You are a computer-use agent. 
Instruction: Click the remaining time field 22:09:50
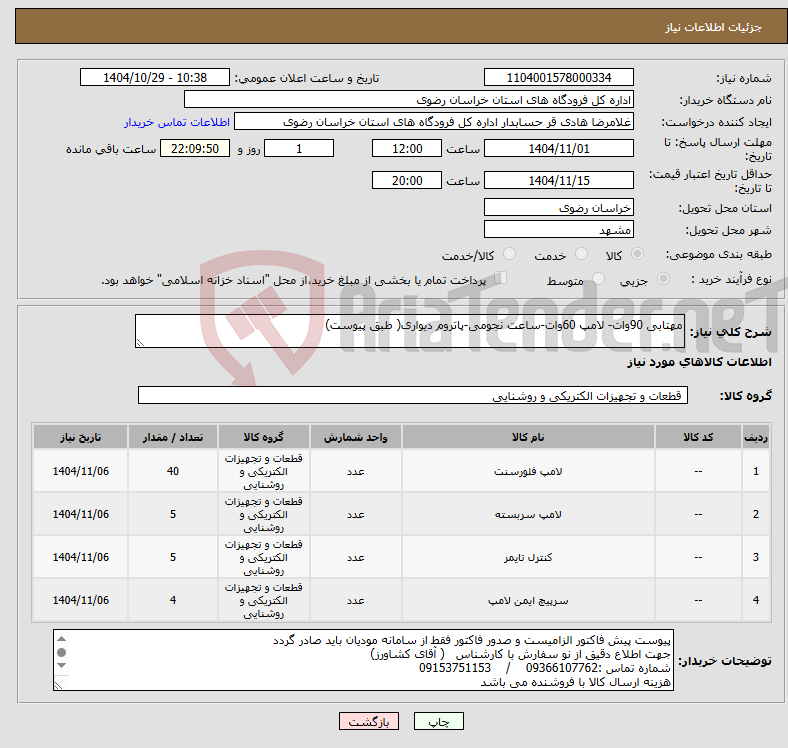click(x=195, y=148)
